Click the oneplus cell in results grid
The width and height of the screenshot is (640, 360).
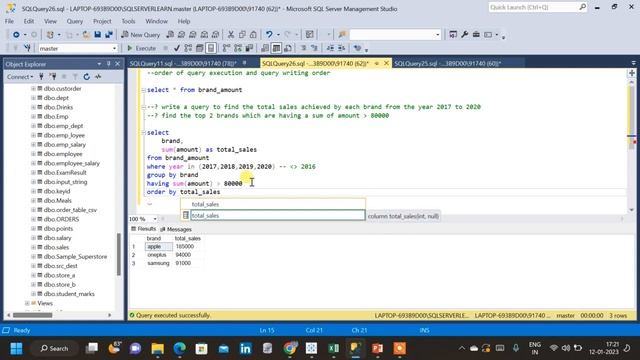tap(159, 255)
